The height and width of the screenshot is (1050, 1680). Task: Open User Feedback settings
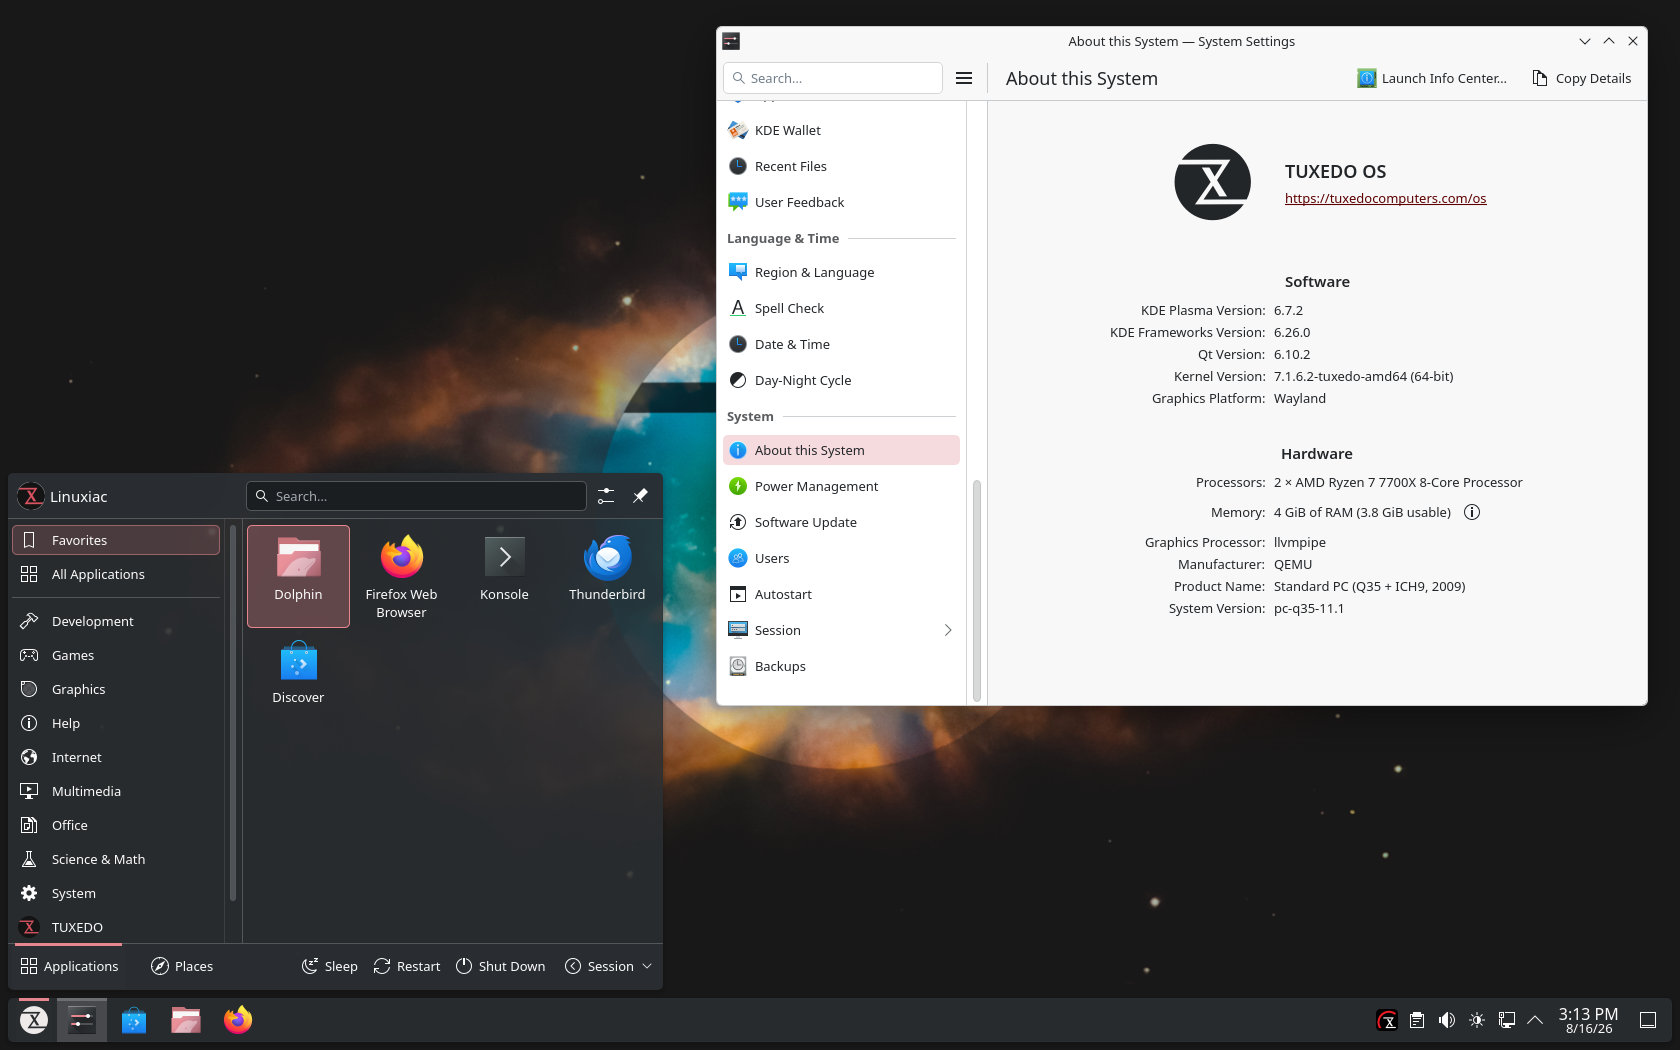coord(841,202)
